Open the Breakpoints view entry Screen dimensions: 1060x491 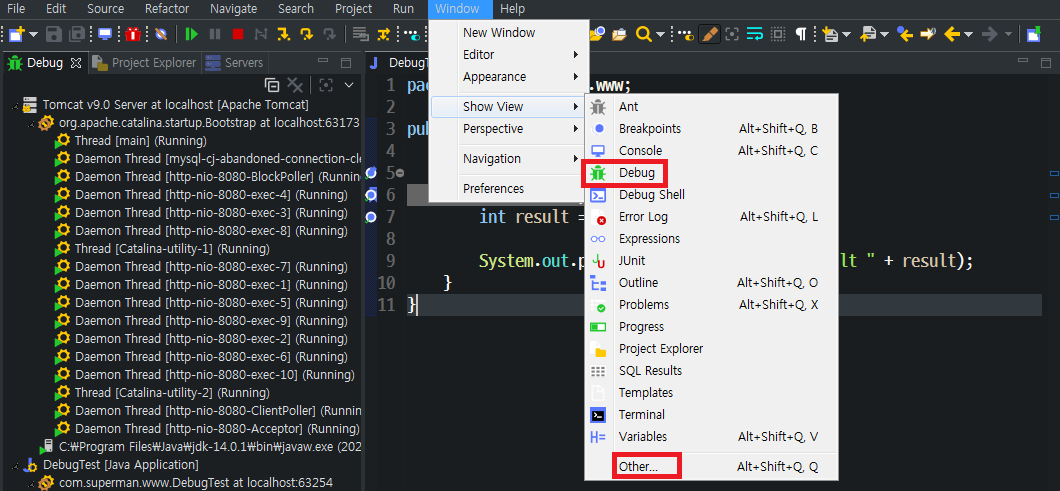(711, 128)
